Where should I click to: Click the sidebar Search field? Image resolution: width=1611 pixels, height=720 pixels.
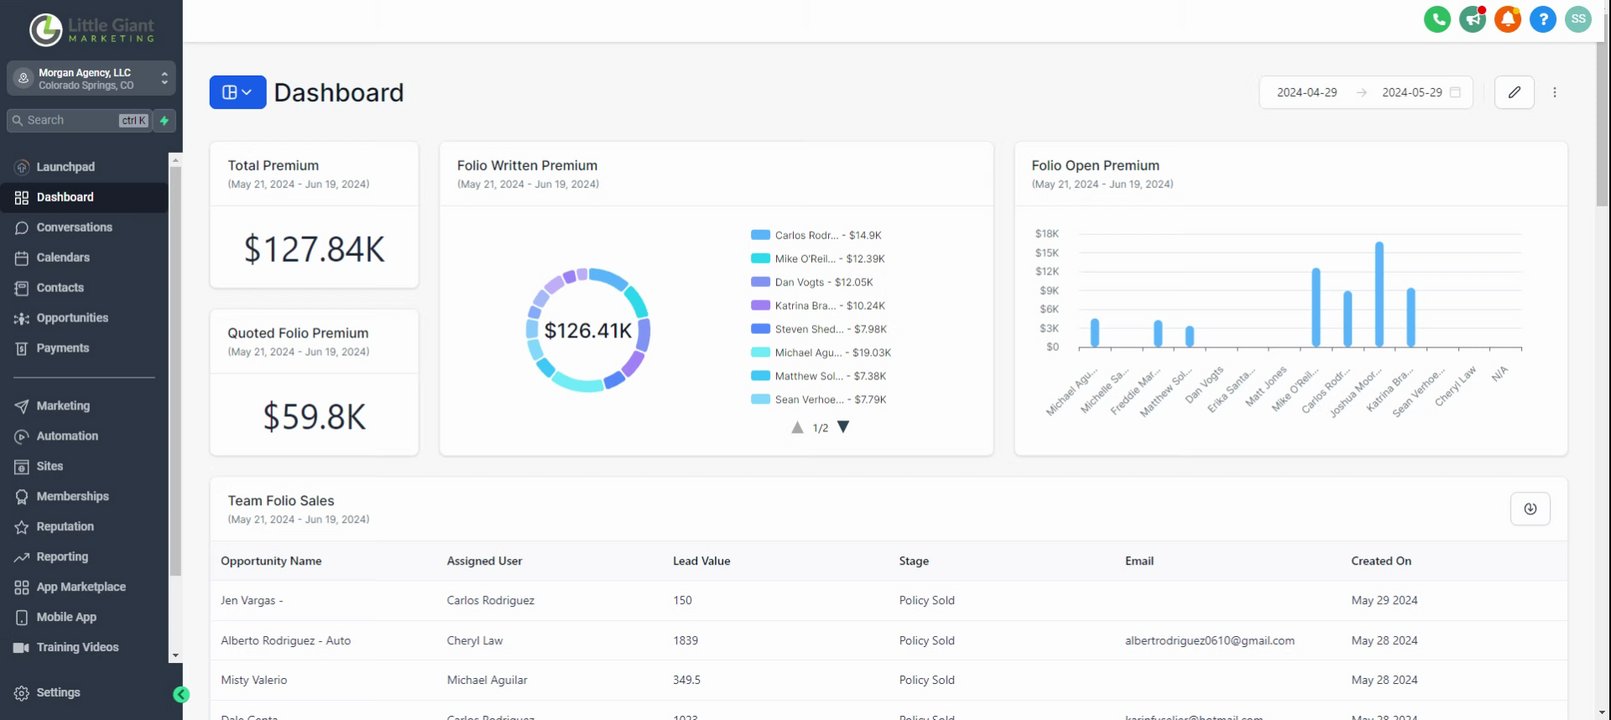(79, 120)
